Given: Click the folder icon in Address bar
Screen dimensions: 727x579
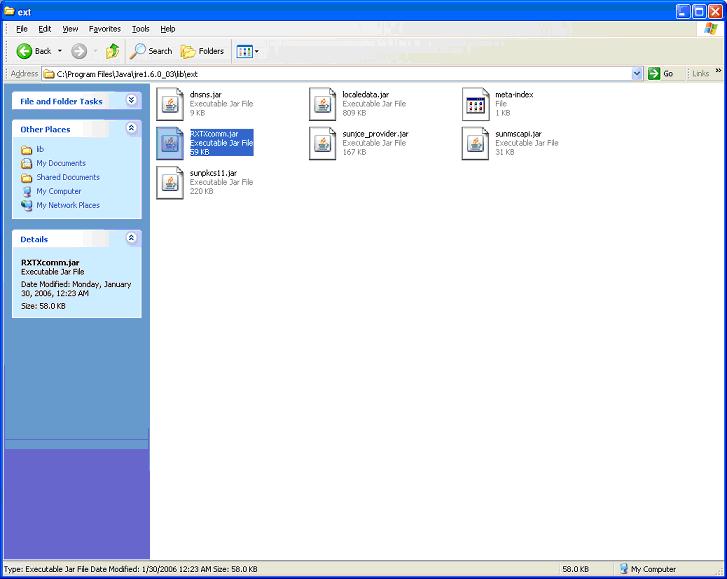Looking at the screenshot, I should point(49,74).
